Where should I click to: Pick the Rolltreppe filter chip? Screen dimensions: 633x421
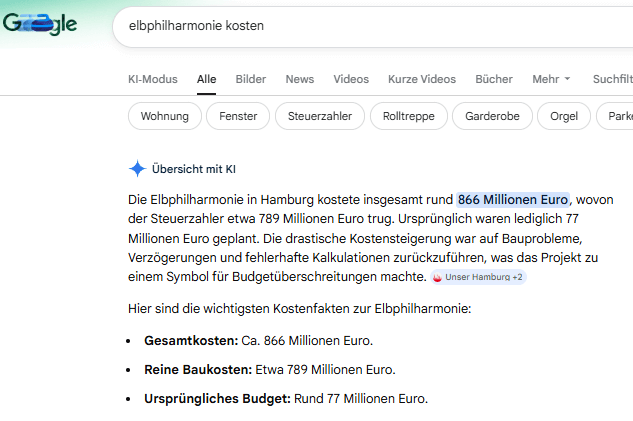(408, 116)
